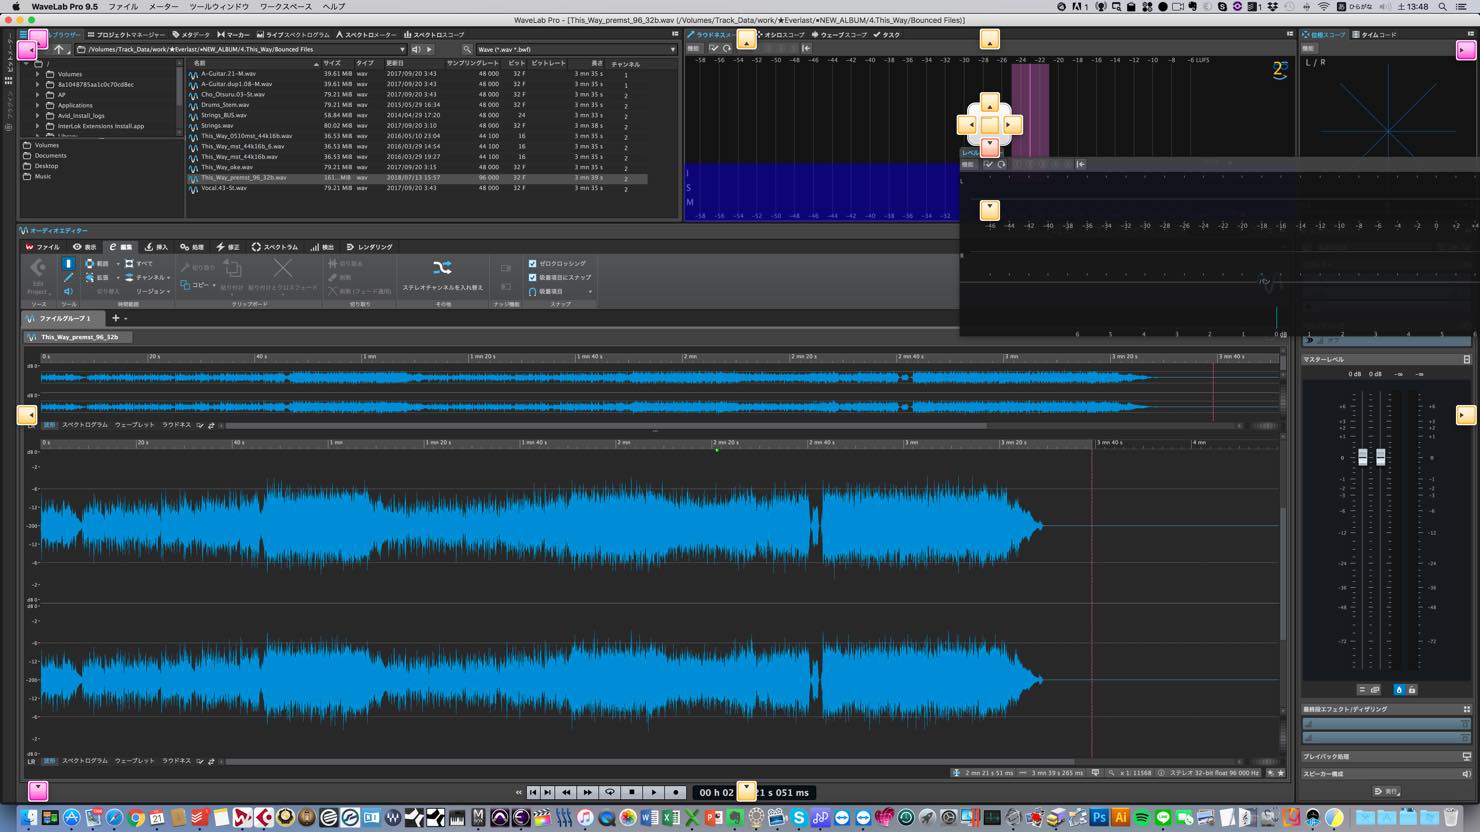
Task: Click the stop button in transport bar
Action: coord(632,792)
